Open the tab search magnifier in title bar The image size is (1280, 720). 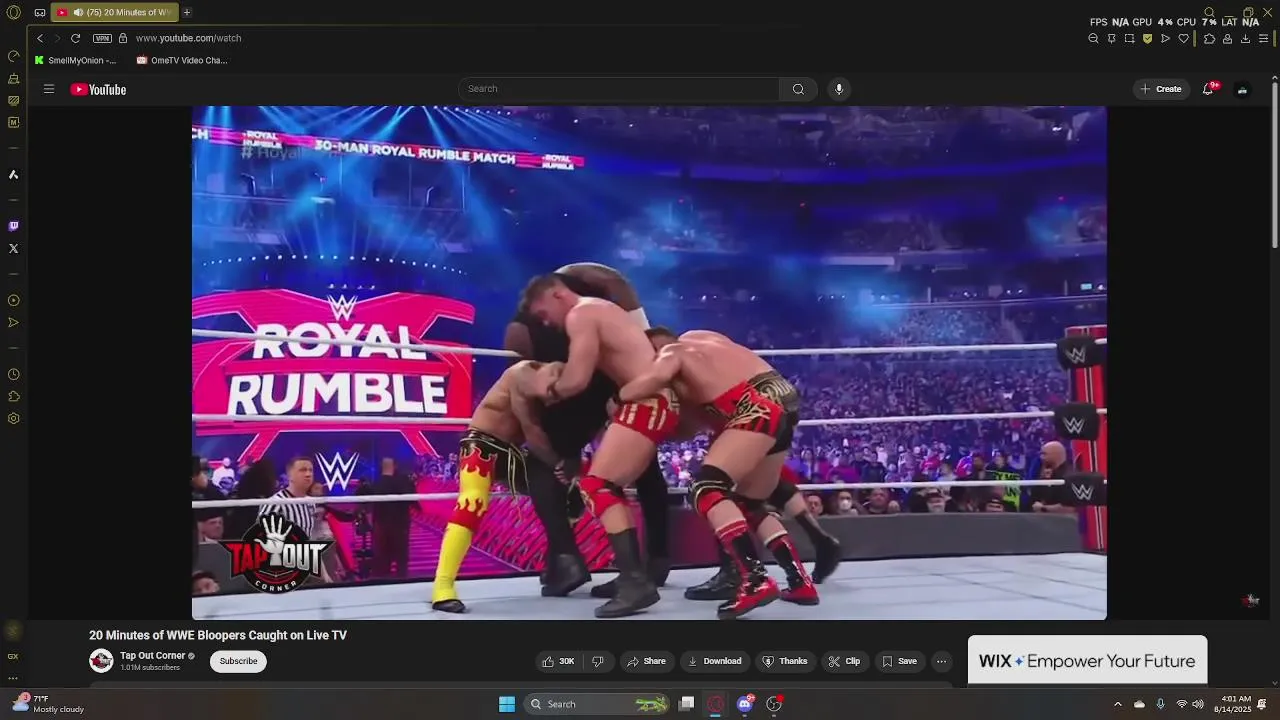pos(1209,12)
